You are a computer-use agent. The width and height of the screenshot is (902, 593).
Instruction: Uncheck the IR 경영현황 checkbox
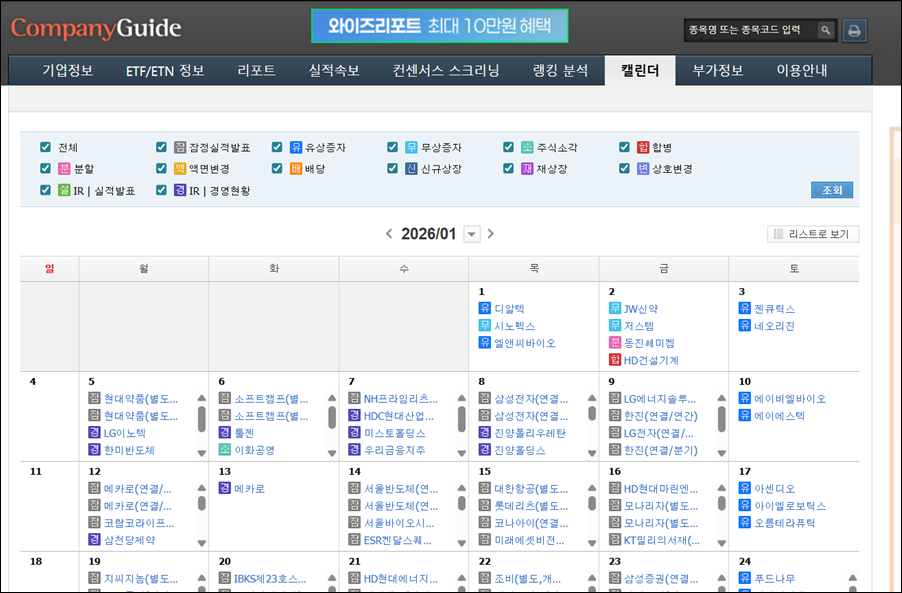coord(161,190)
